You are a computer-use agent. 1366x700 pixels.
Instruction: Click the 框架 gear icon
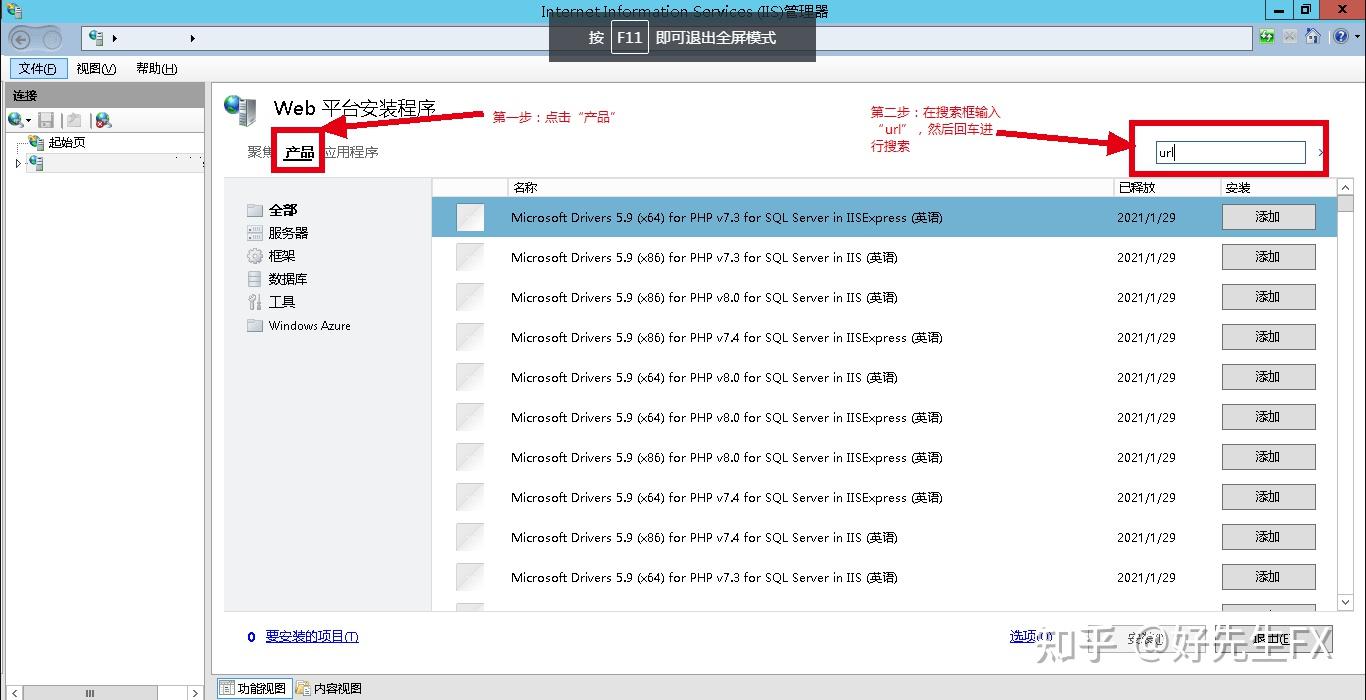coord(255,256)
